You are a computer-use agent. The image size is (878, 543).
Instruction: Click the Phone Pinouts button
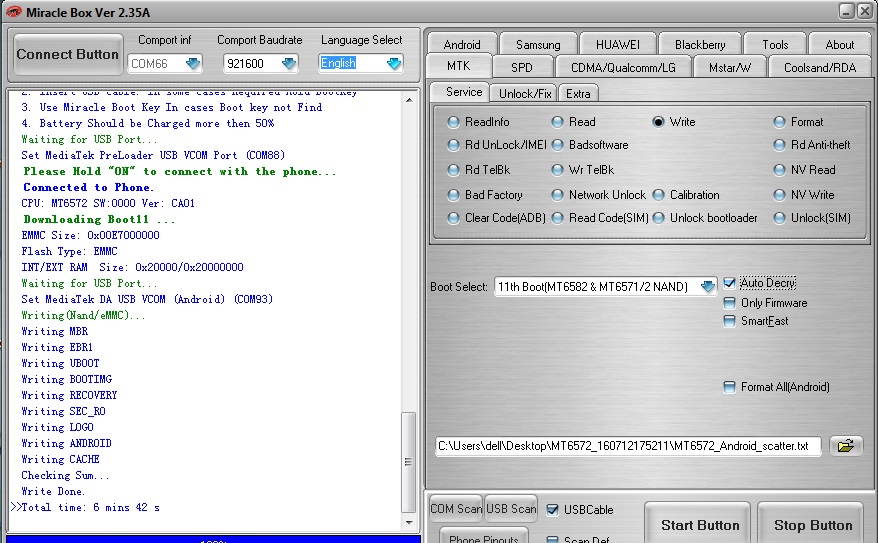pyautogui.click(x=484, y=536)
